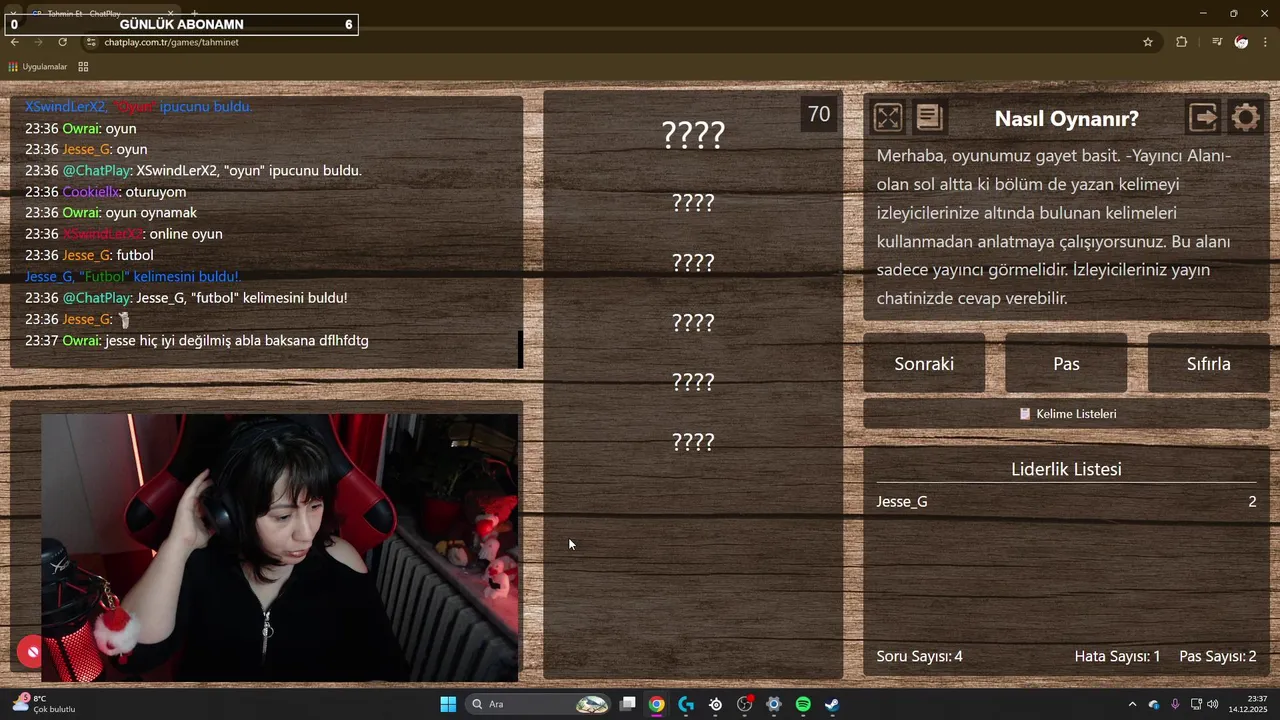Click the Sonraki button
Screen dimensions: 1280x720
[x=924, y=363]
